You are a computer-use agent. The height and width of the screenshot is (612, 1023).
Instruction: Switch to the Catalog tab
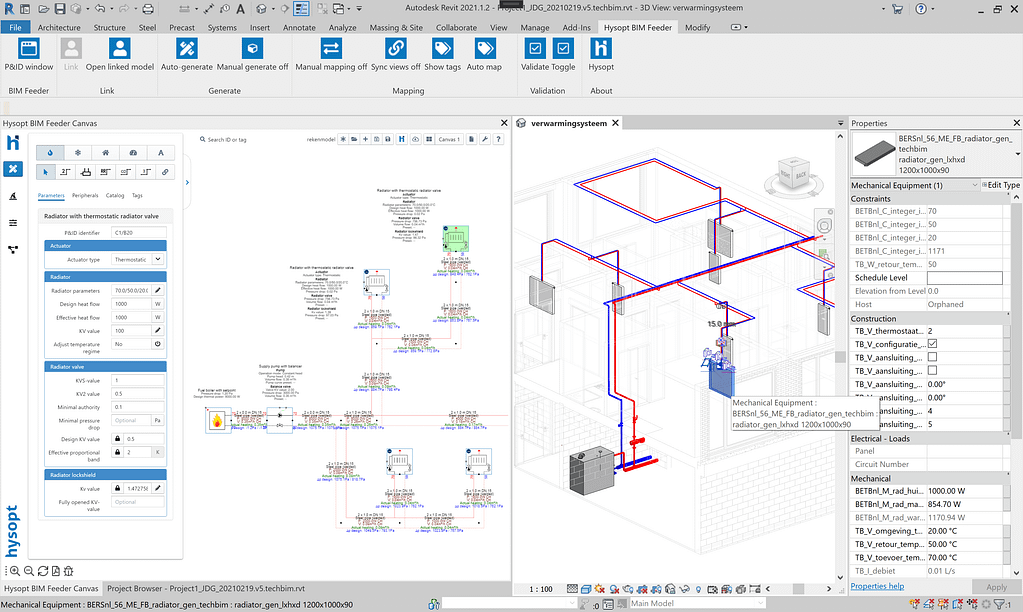click(115, 195)
